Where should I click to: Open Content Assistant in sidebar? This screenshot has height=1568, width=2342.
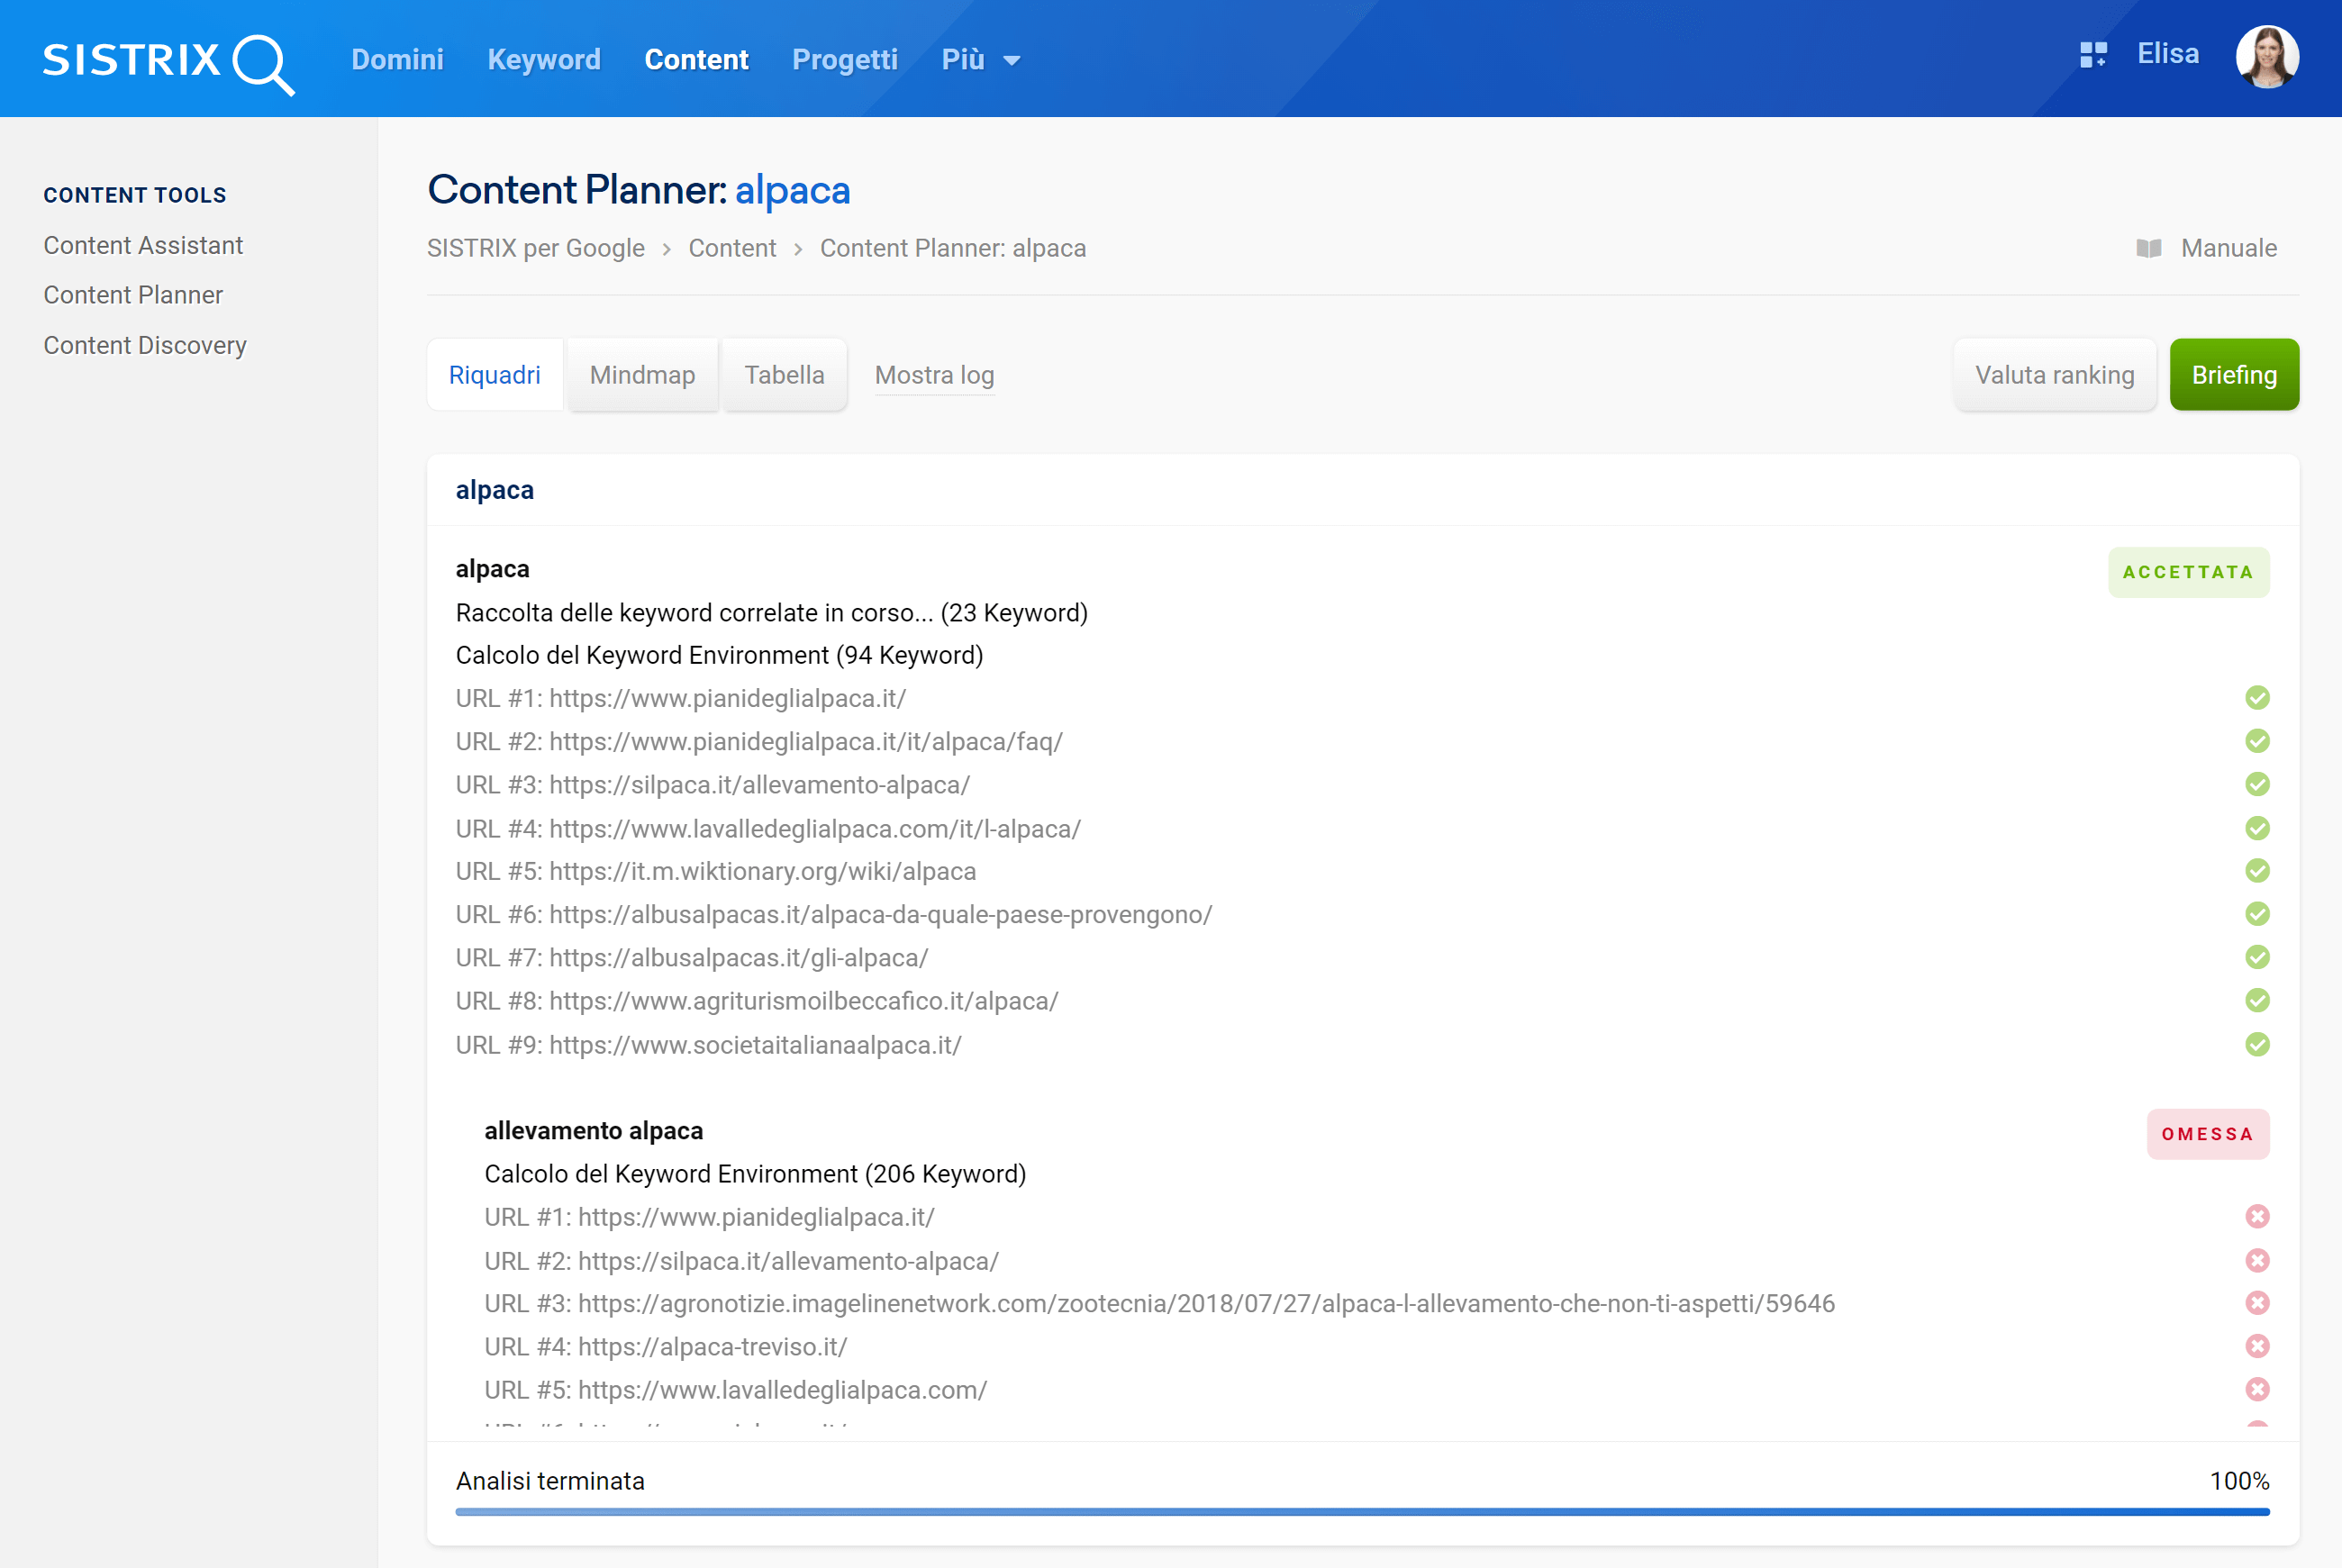tap(143, 246)
